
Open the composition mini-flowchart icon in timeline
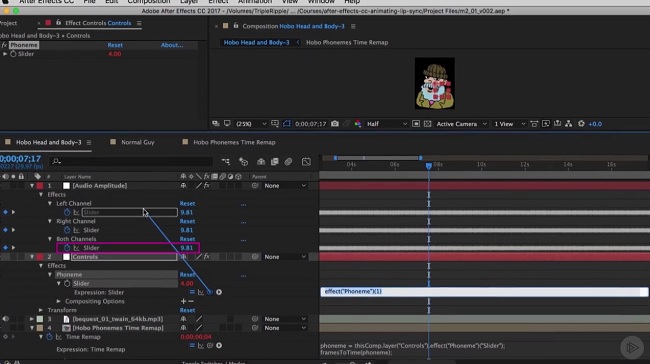pyautogui.click(x=226, y=162)
